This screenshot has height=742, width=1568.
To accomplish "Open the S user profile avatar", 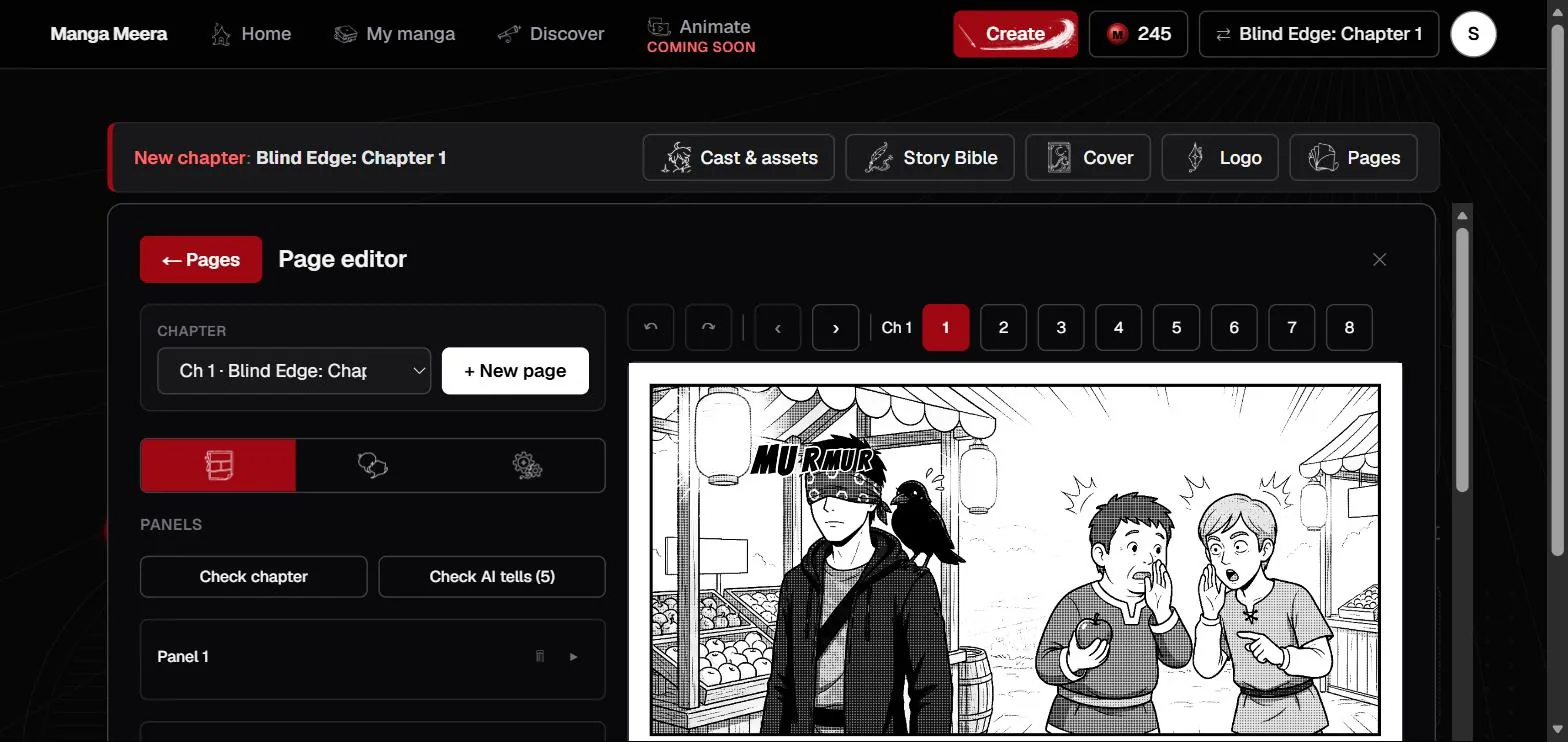I will [1473, 34].
